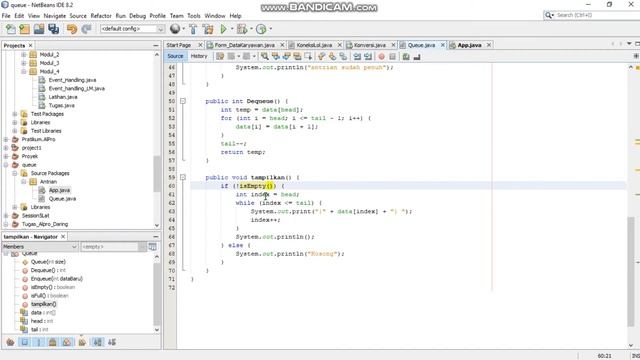Click the Save All toolbar icon
The width and height of the screenshot is (640, 360).
(x=53, y=29)
